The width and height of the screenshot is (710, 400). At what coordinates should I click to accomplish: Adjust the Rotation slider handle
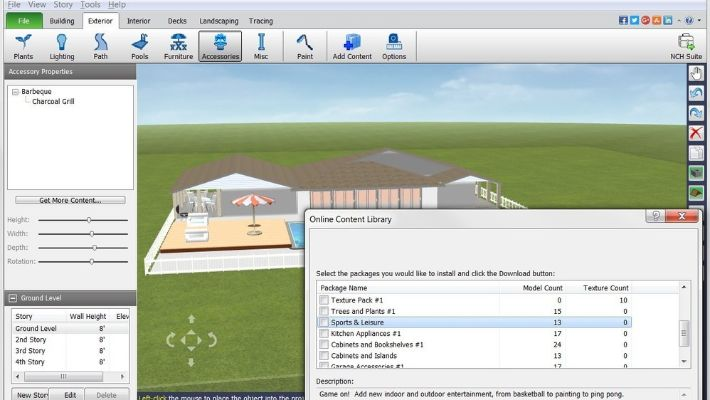point(91,261)
